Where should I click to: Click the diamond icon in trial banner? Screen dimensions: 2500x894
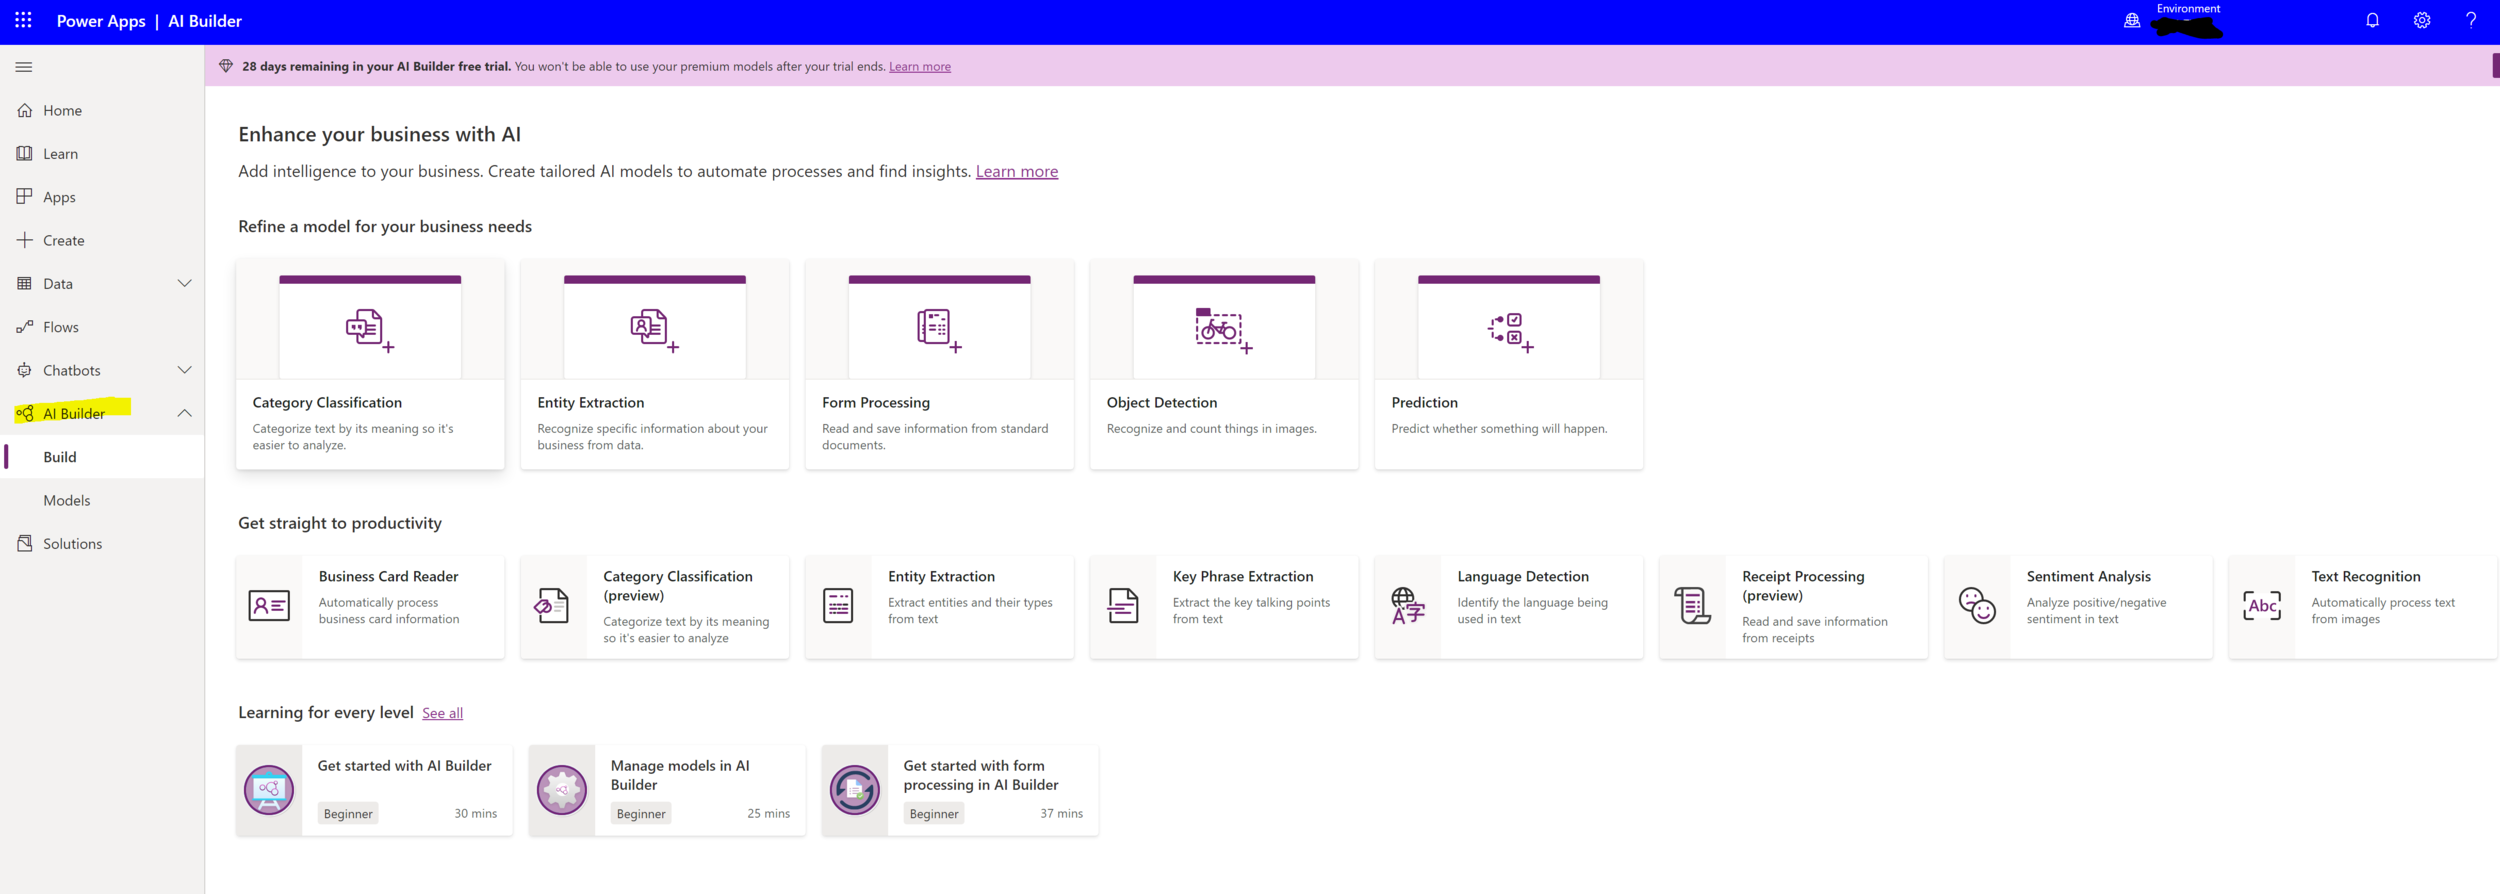click(226, 66)
